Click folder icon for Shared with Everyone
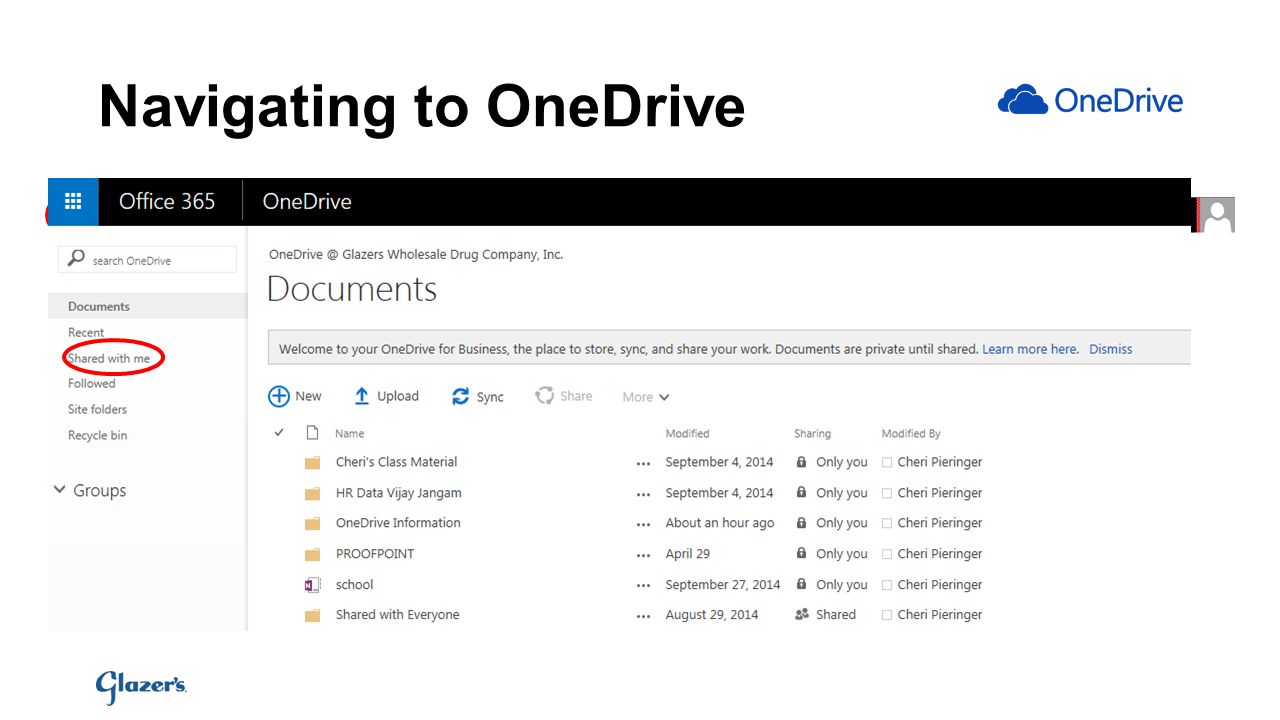This screenshot has width=1280, height=720. tap(313, 615)
